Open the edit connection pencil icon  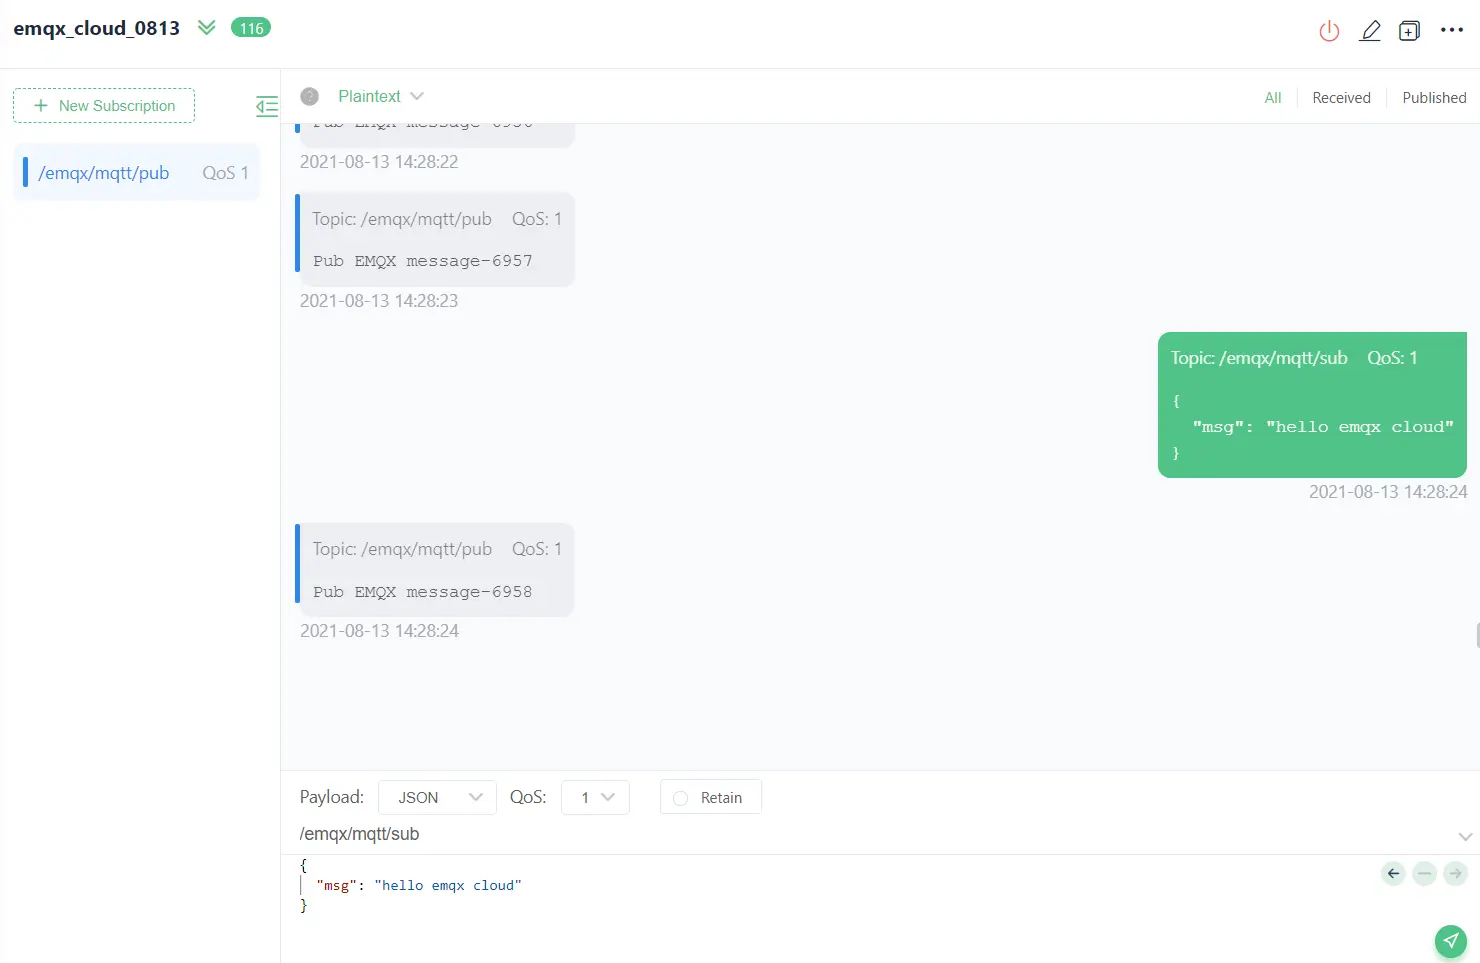(x=1370, y=31)
